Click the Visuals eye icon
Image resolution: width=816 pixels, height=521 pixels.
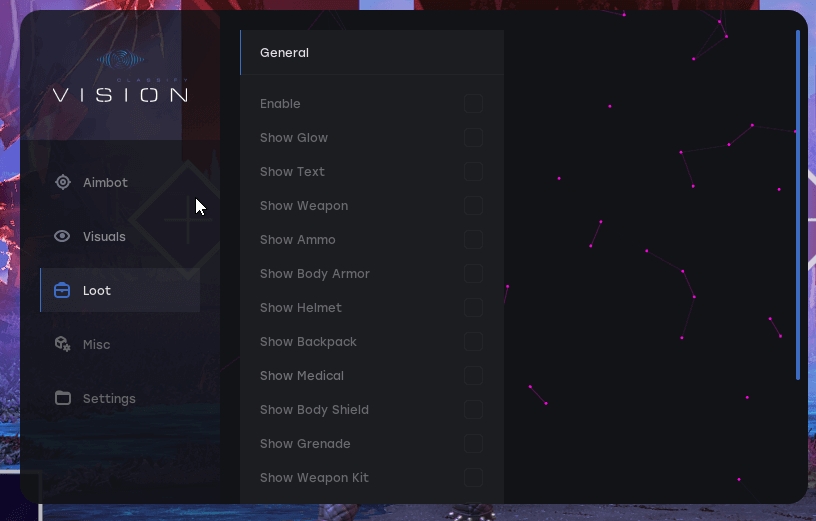(x=62, y=236)
